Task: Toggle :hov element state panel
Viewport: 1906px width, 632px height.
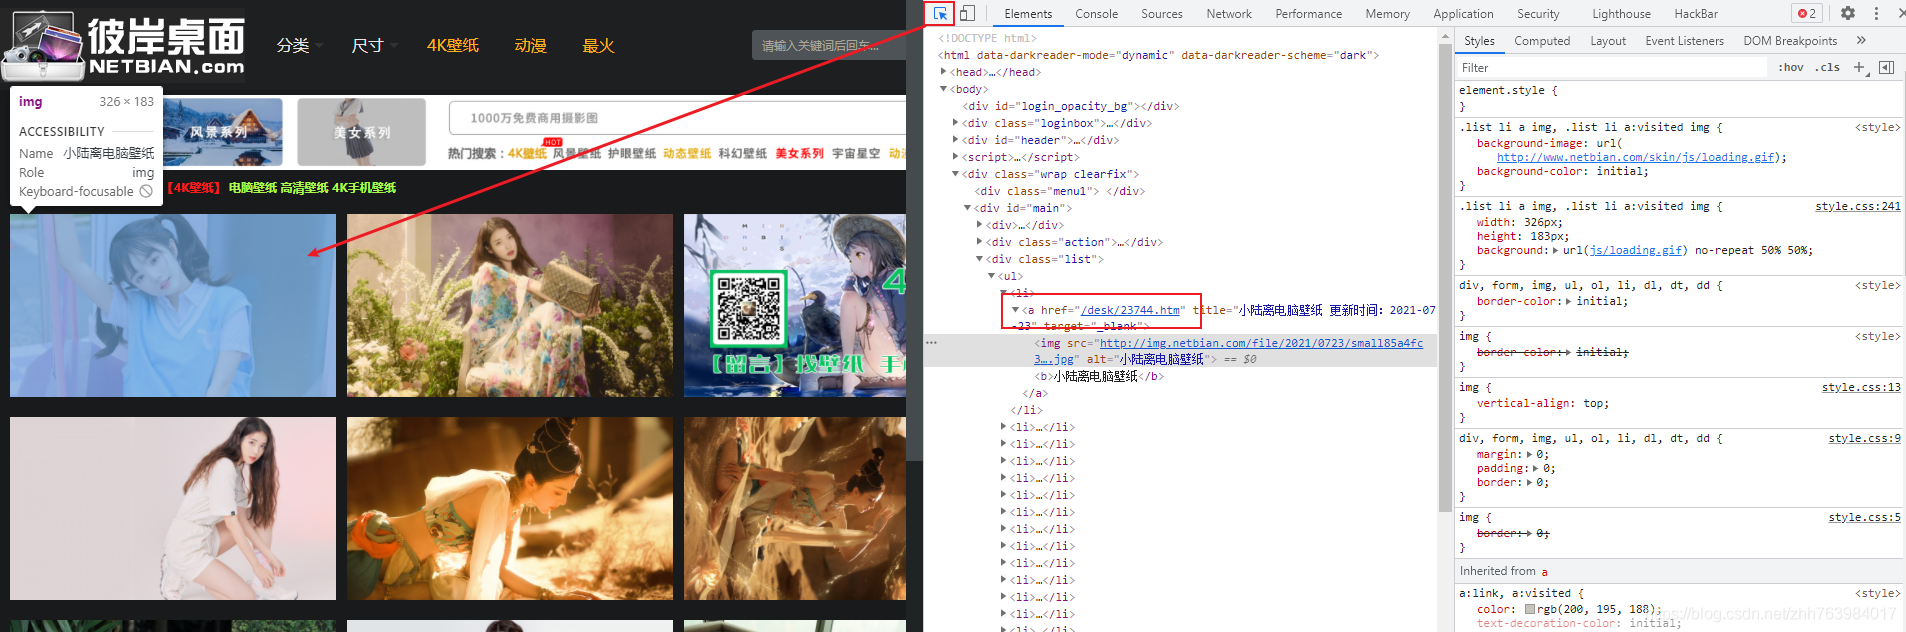Action: pyautogui.click(x=1791, y=67)
